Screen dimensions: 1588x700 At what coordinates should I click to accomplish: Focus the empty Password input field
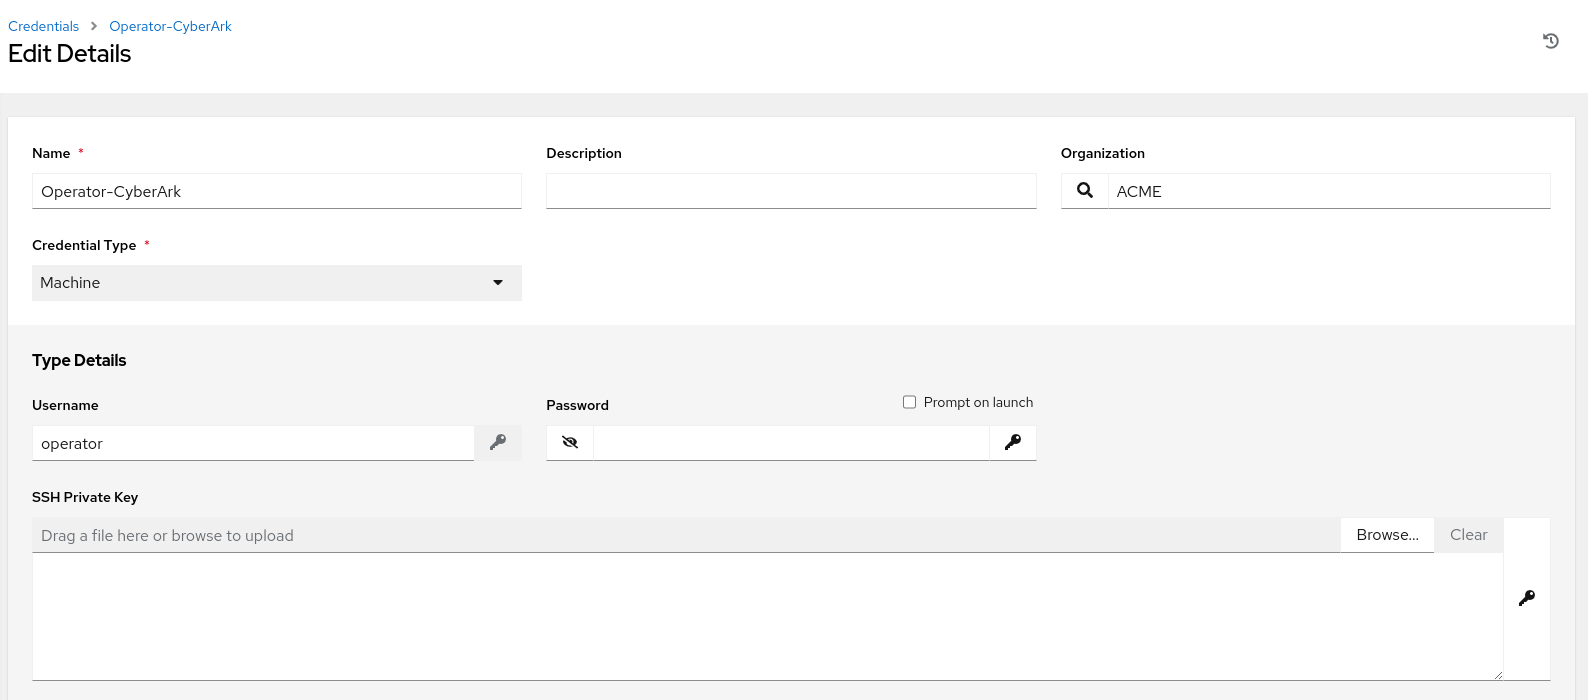pyautogui.click(x=790, y=443)
